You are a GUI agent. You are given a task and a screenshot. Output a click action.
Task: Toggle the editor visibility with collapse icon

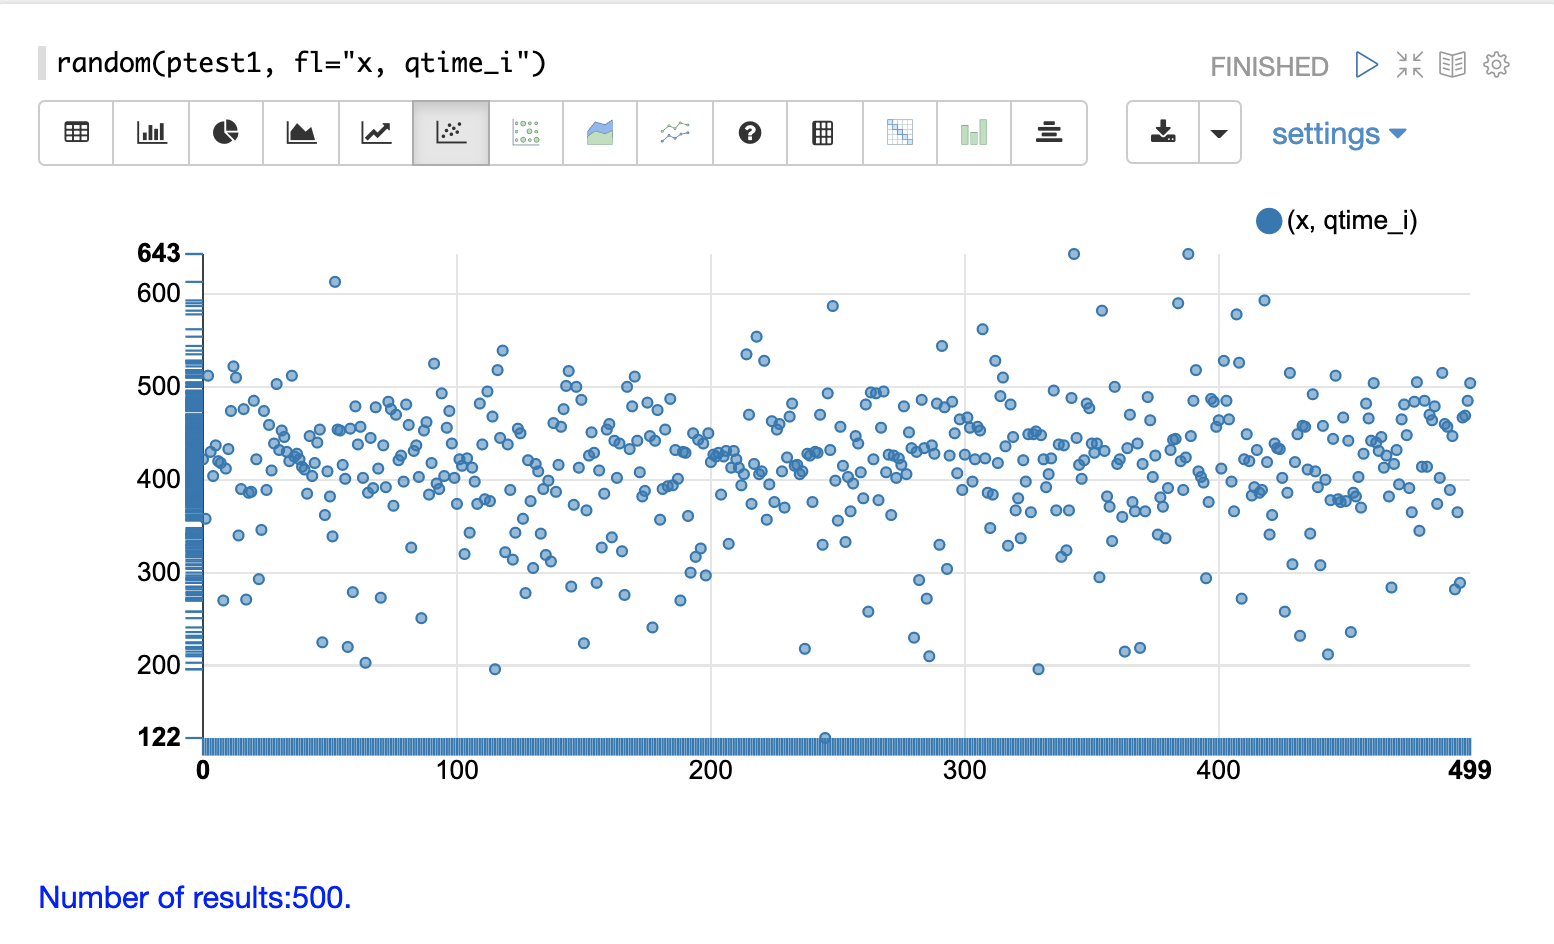[x=1410, y=65]
